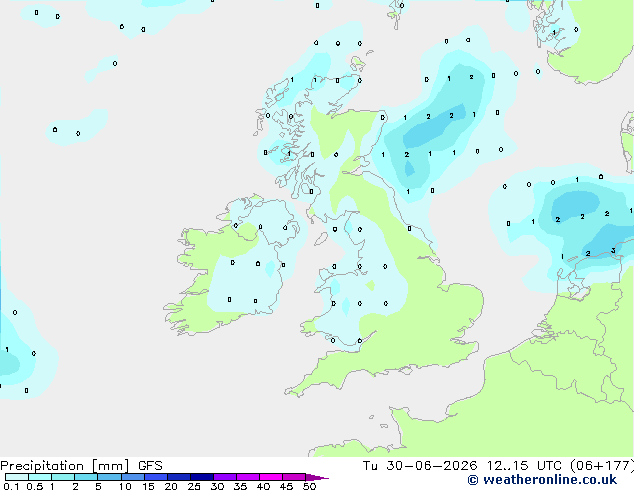The image size is (634, 490).
Task: Select the 5–10 mm legend swatch
Action: (x=109, y=477)
